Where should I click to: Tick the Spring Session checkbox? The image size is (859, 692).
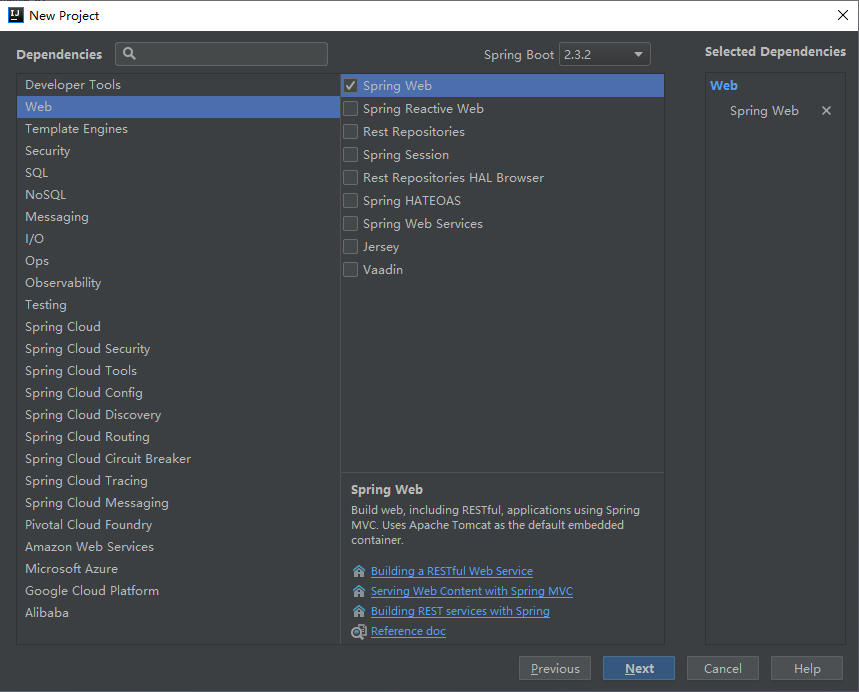pyautogui.click(x=351, y=155)
